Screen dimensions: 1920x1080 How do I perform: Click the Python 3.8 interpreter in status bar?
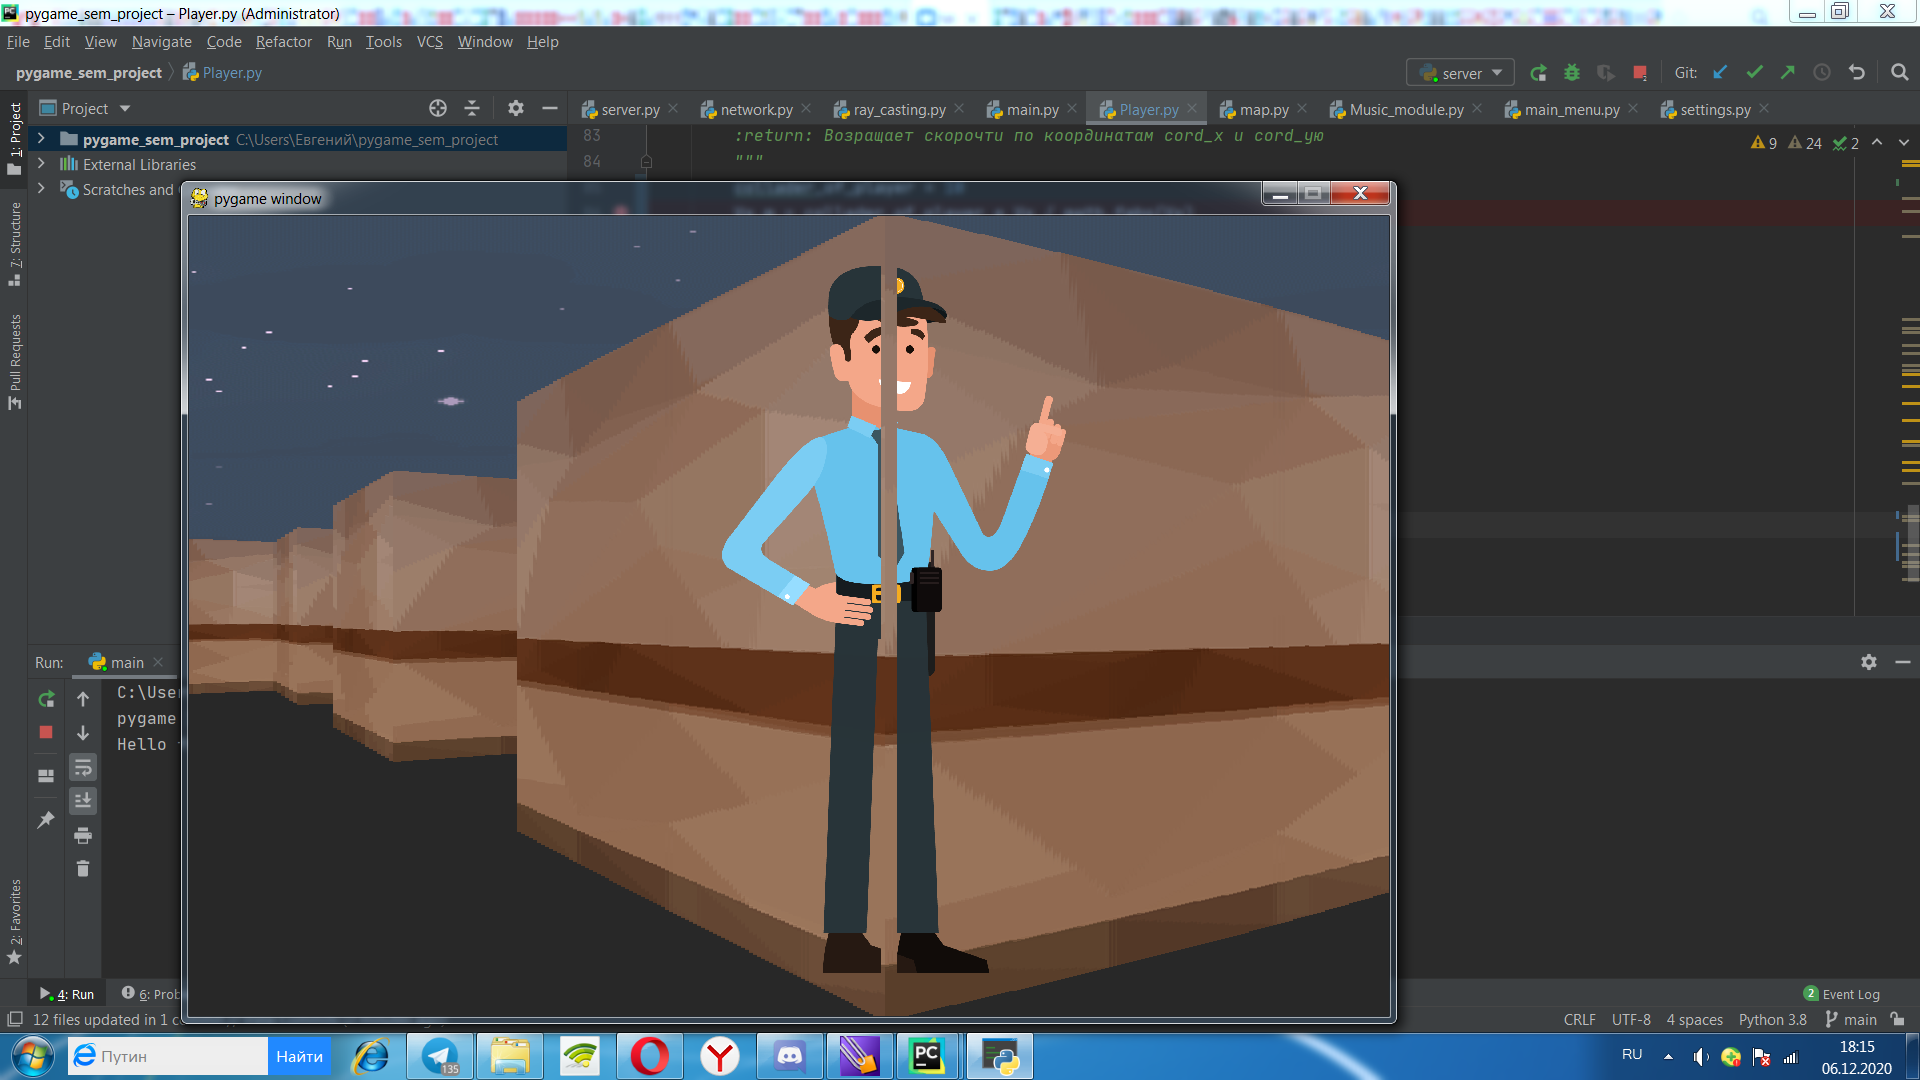pos(1771,1019)
